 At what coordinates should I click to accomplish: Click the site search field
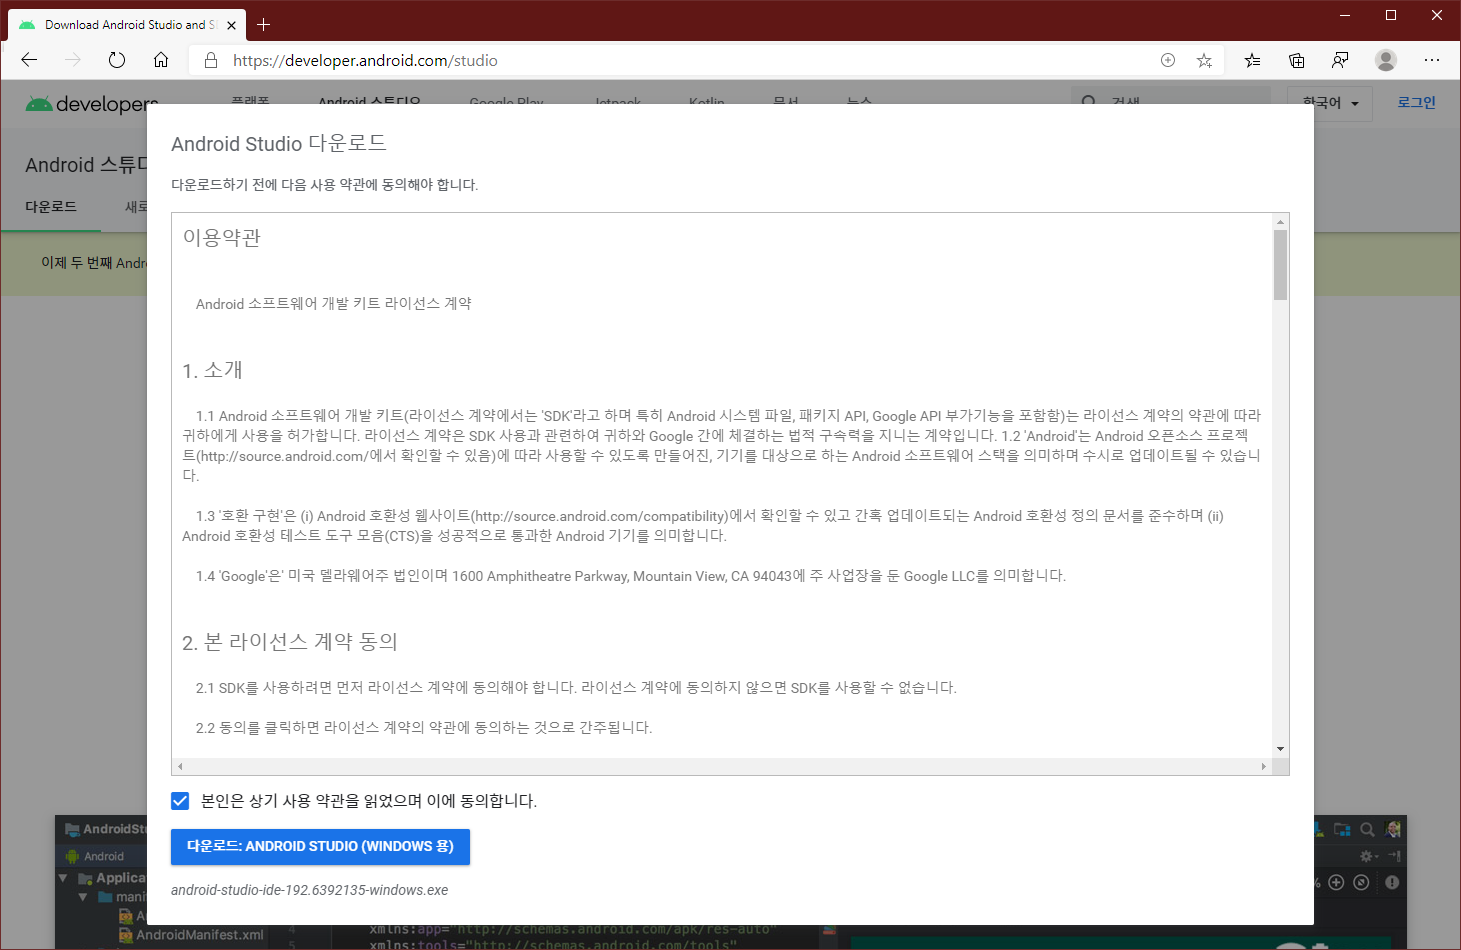point(1170,102)
